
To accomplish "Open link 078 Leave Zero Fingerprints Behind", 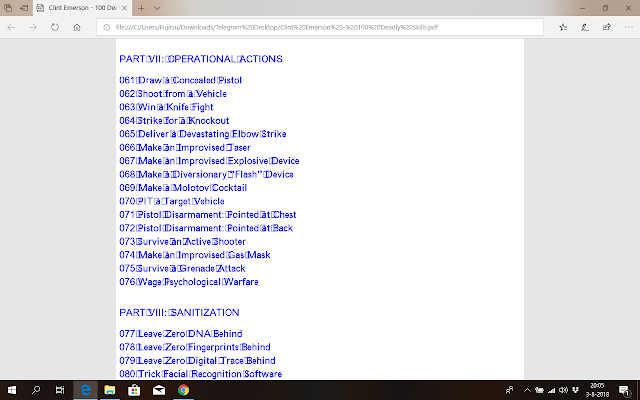I will pos(195,347).
